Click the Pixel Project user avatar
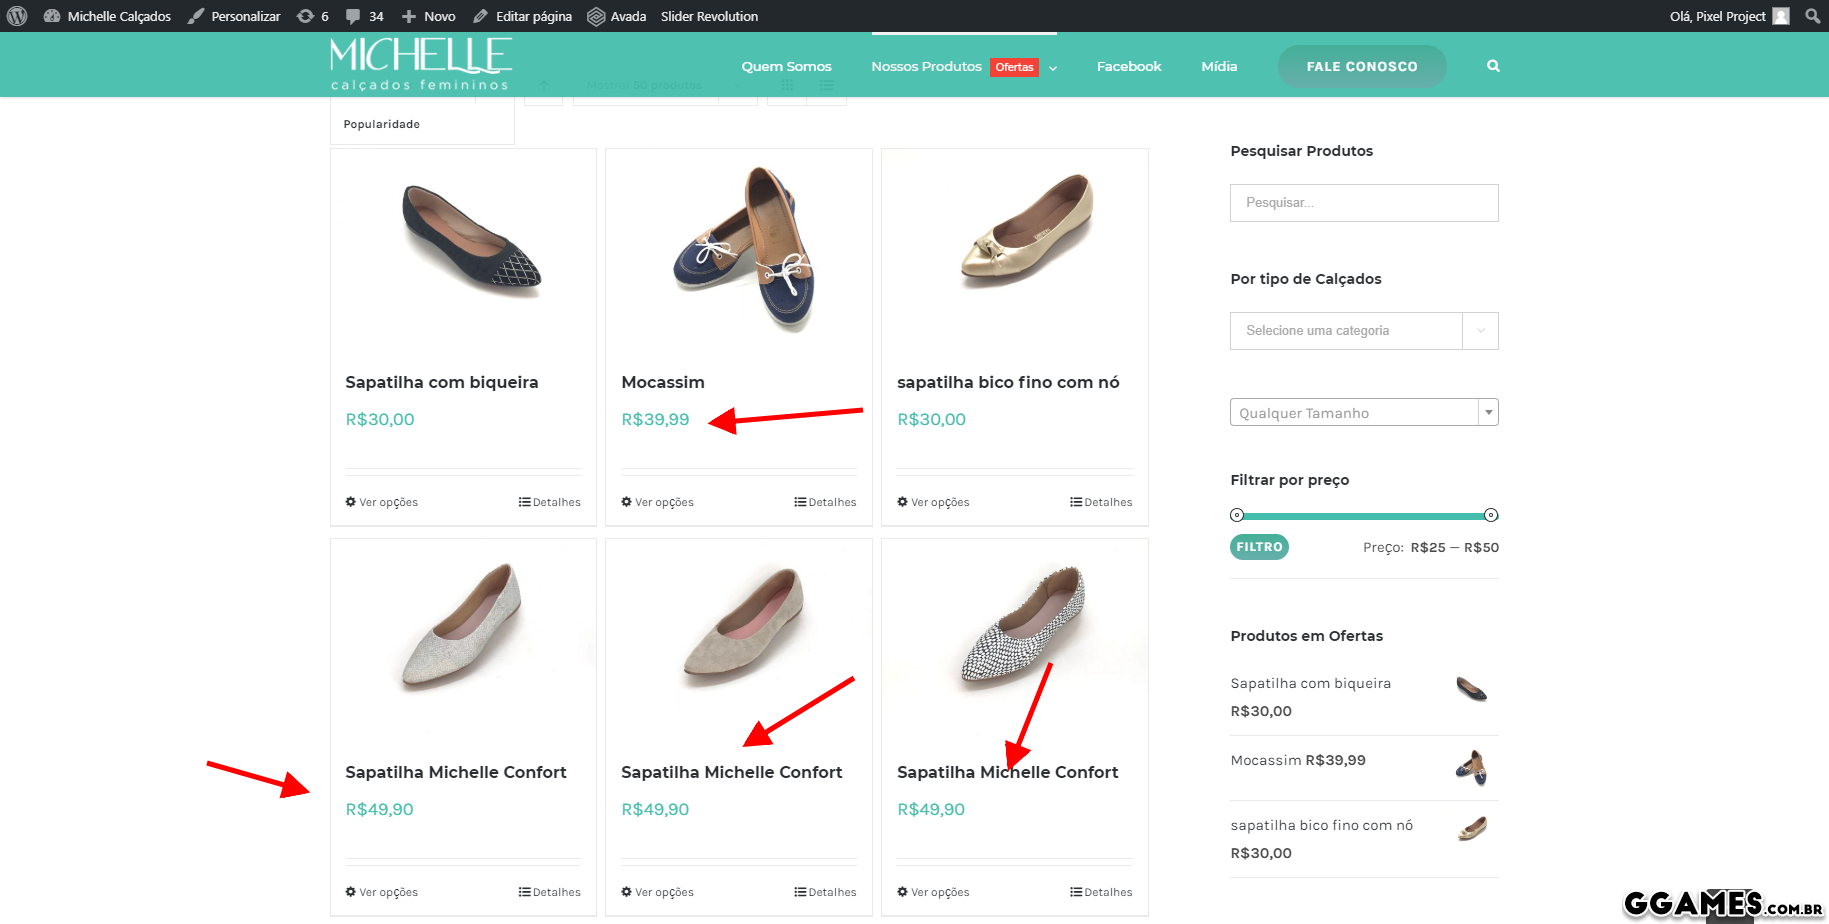 (x=1781, y=16)
